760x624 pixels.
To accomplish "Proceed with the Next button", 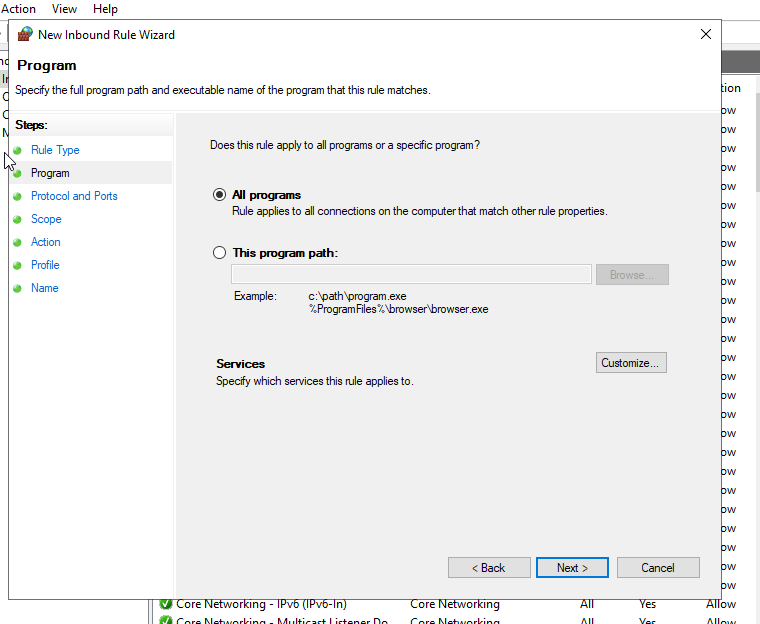I will pyautogui.click(x=572, y=567).
